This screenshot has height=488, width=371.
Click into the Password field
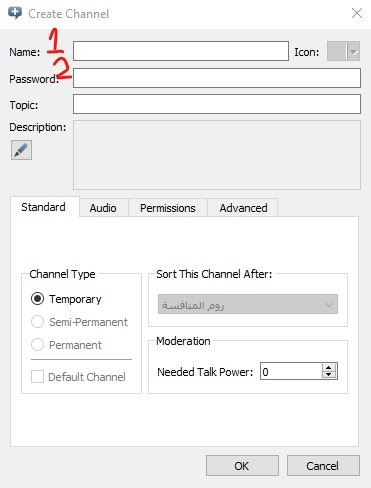click(217, 78)
